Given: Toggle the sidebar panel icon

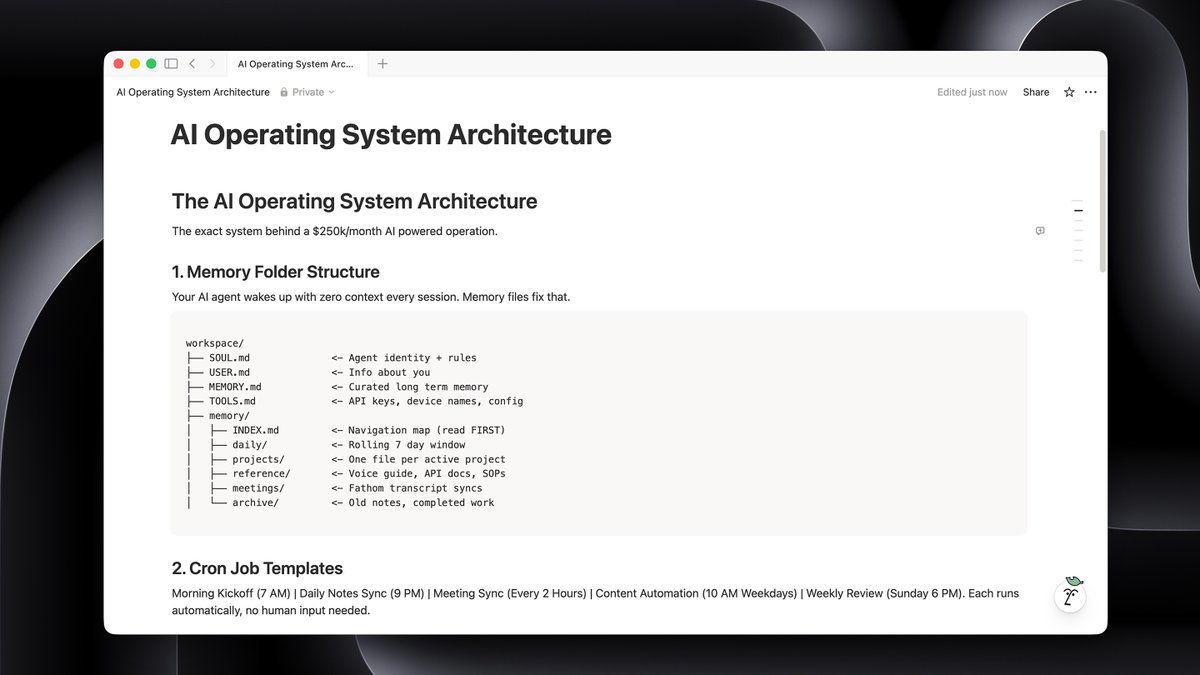Looking at the screenshot, I should tap(171, 64).
